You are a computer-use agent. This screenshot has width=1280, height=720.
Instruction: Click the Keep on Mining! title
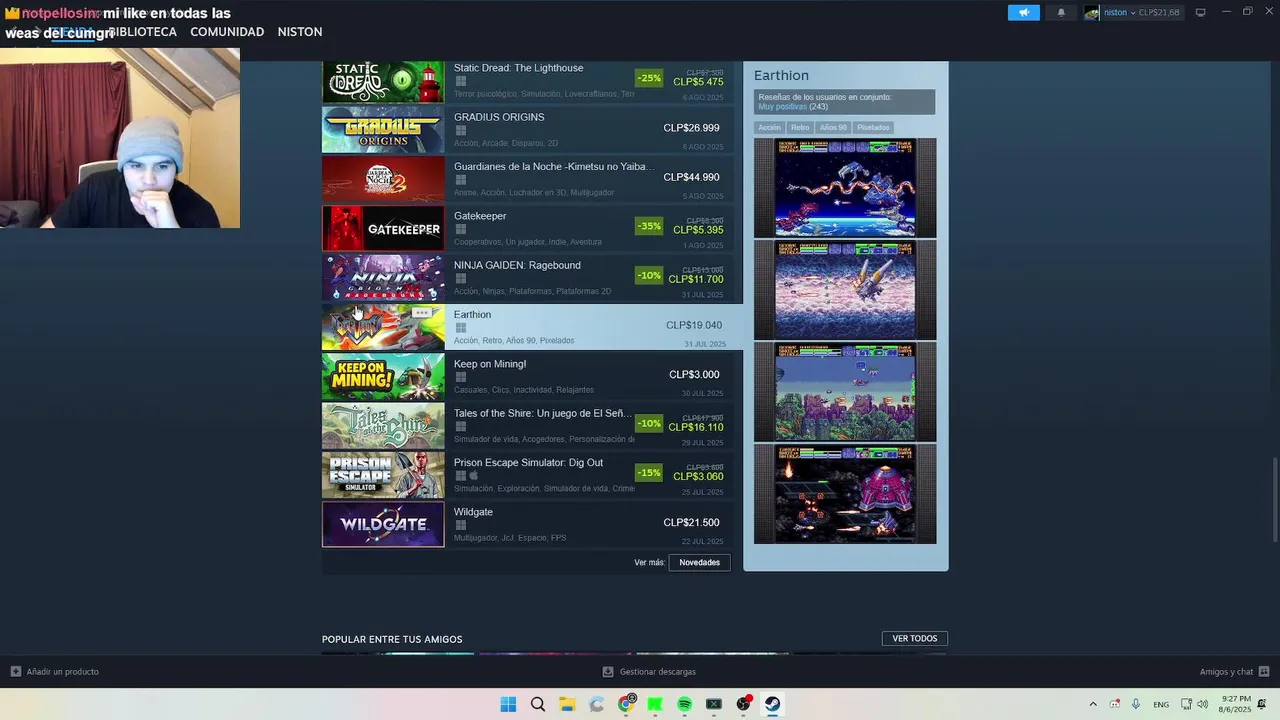[490, 364]
